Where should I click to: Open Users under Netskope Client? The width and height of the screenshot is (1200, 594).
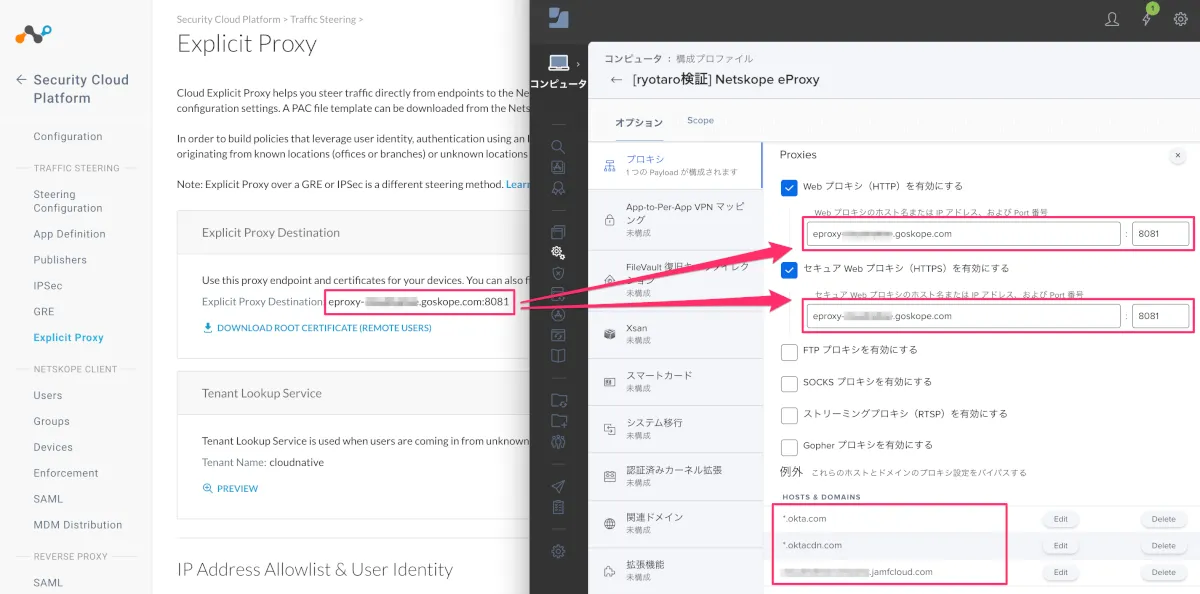[48, 396]
